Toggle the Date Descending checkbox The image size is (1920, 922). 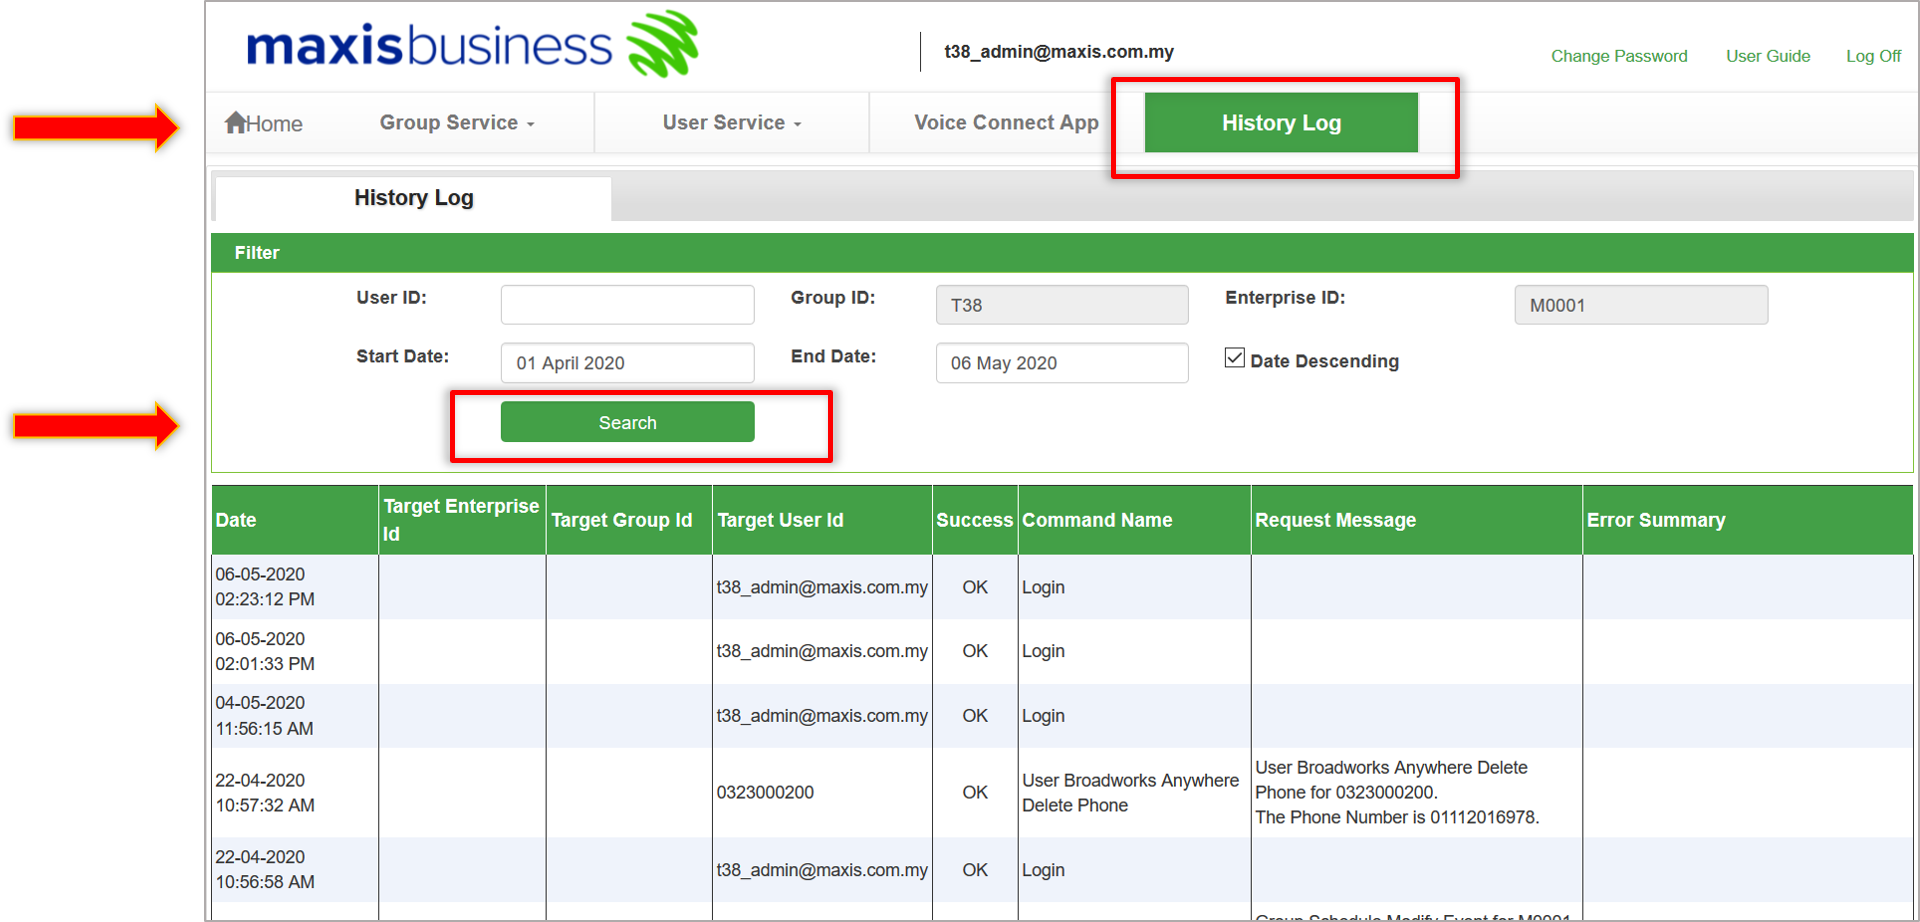point(1235,358)
